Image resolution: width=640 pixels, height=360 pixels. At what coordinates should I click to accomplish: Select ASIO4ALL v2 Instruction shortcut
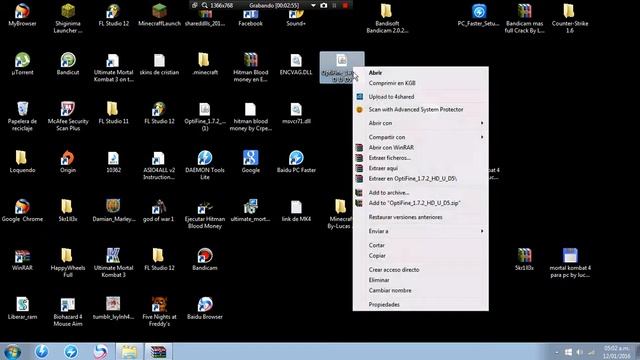158,165
